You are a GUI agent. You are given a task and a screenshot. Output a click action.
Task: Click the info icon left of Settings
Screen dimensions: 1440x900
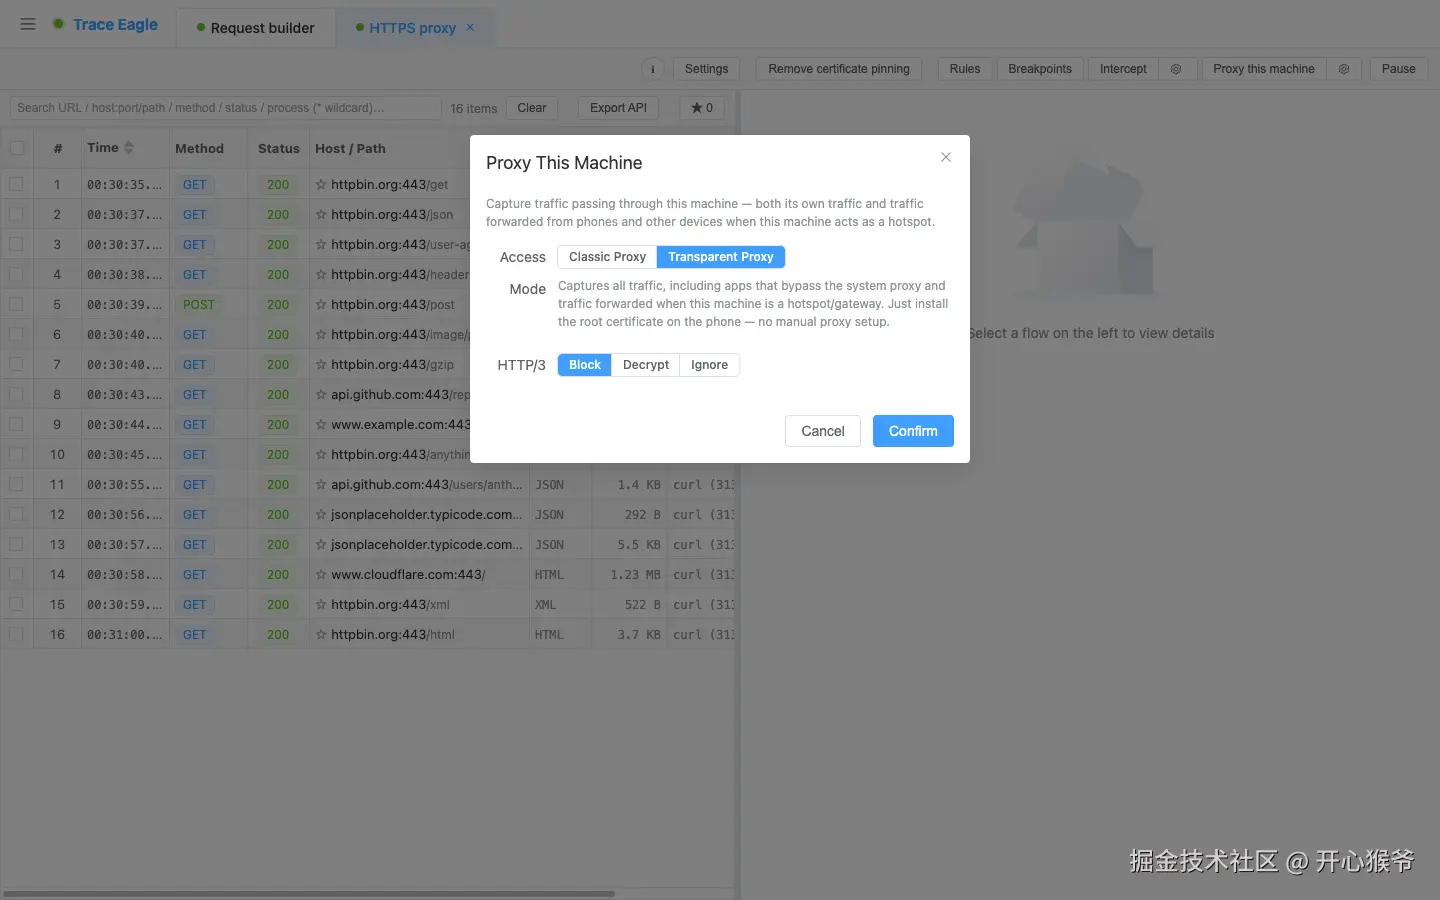click(x=652, y=69)
